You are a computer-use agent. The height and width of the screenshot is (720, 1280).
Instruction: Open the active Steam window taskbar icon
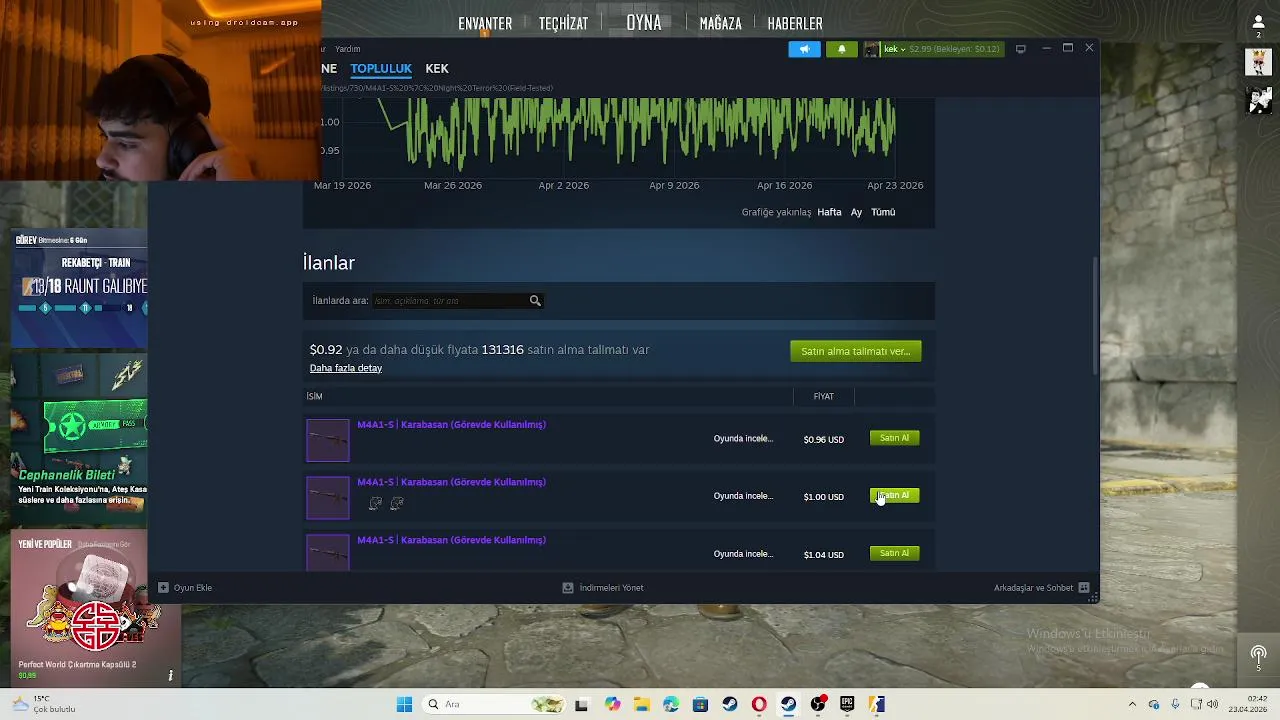tap(788, 704)
